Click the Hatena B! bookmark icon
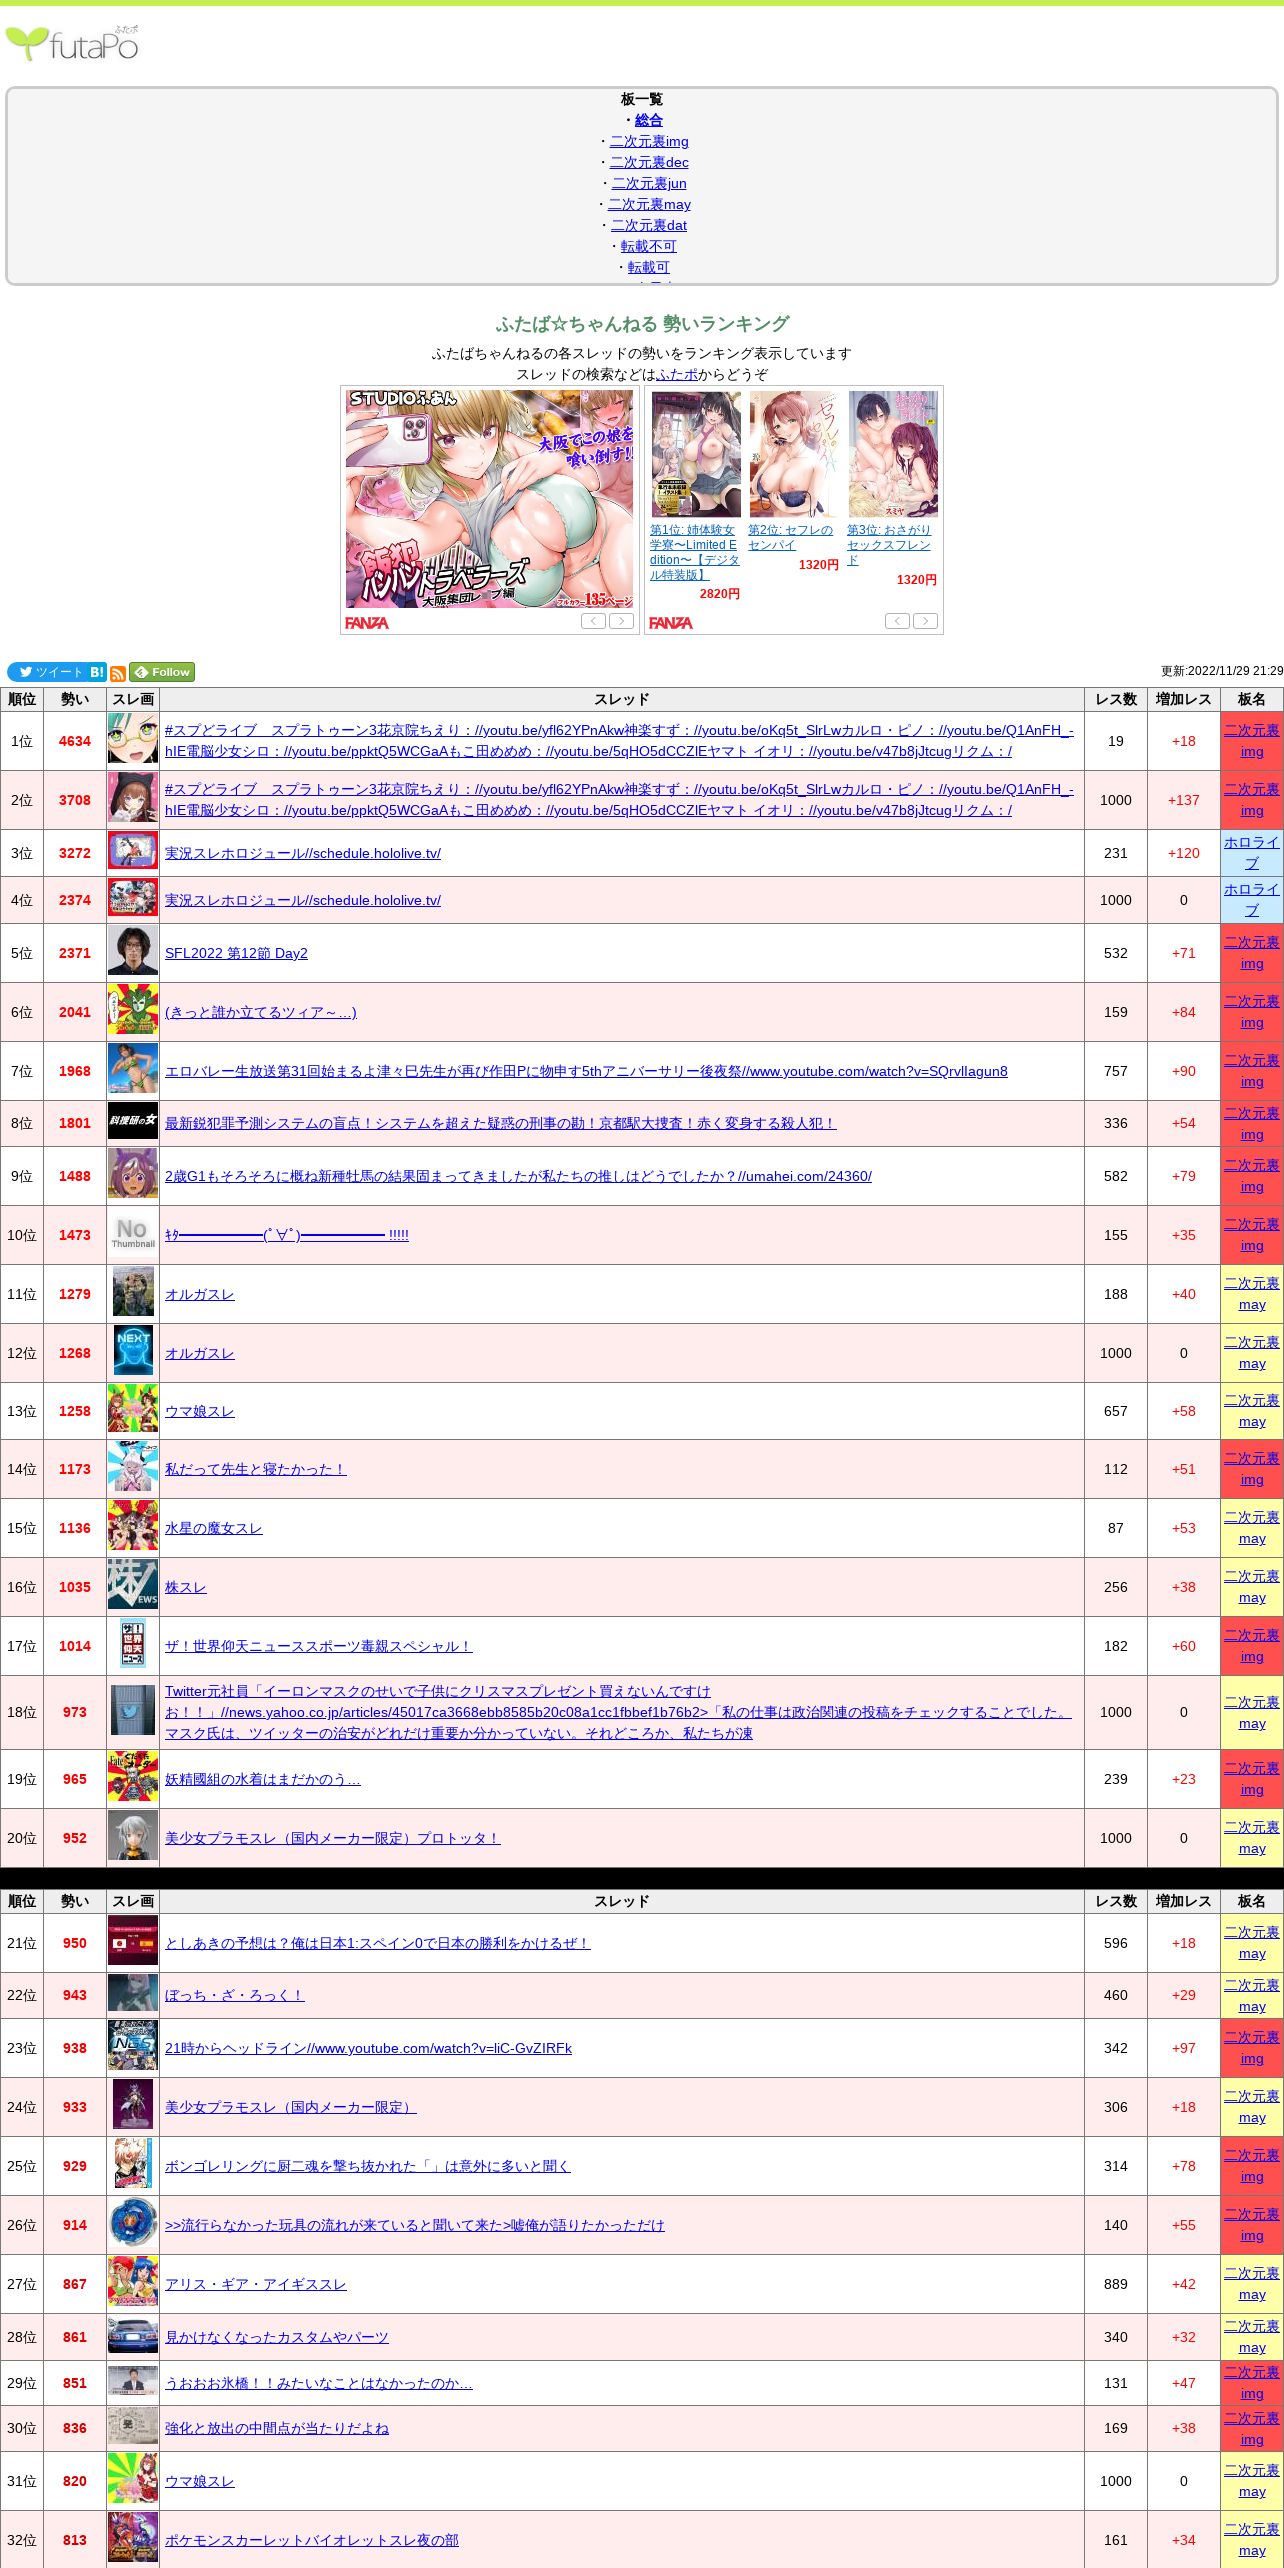Image resolution: width=1284 pixels, height=2568 pixels. [x=97, y=672]
